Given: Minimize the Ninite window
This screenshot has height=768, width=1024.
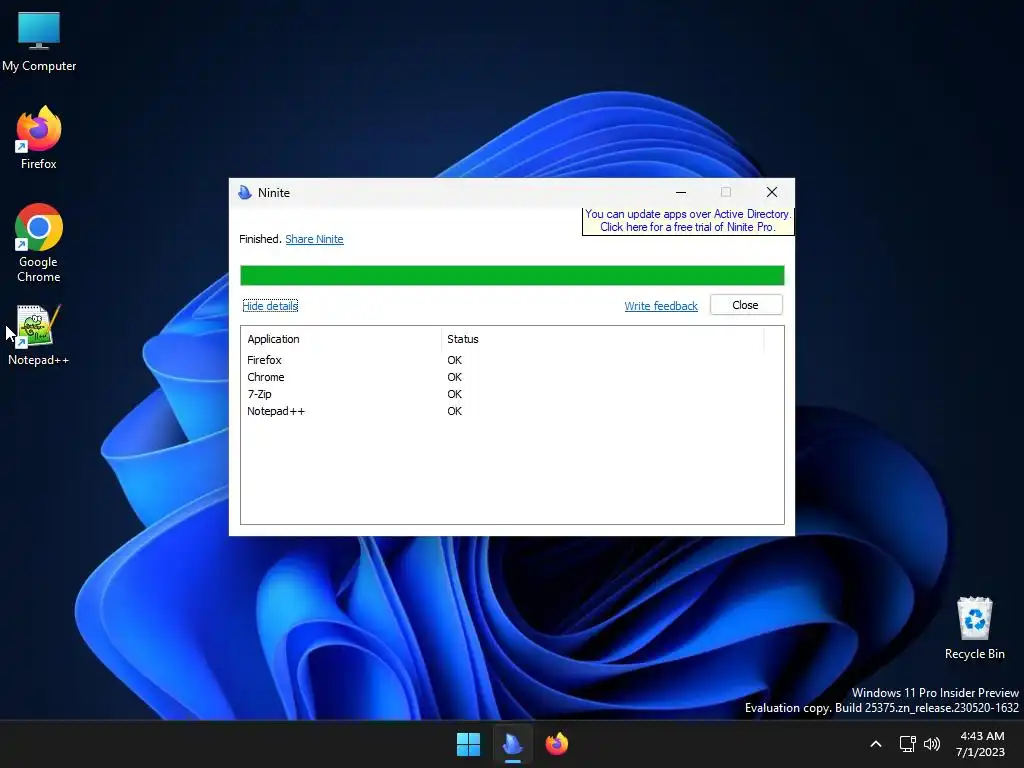Looking at the screenshot, I should click(x=680, y=192).
